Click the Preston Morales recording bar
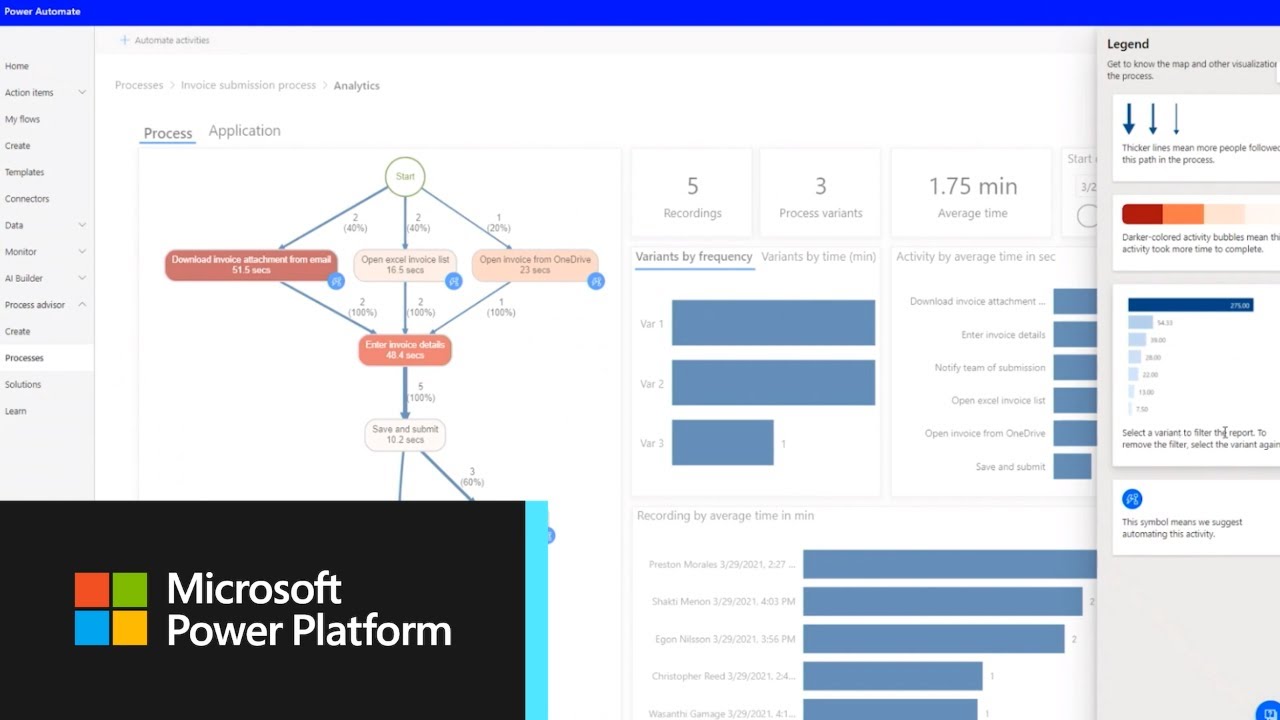Screen dimensions: 1280x720 (x=949, y=564)
